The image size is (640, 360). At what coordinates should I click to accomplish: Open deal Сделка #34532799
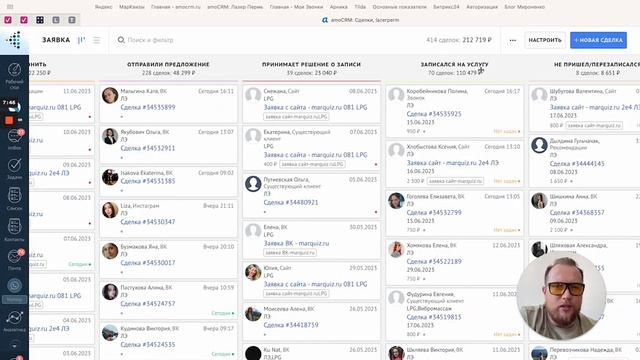434,213
